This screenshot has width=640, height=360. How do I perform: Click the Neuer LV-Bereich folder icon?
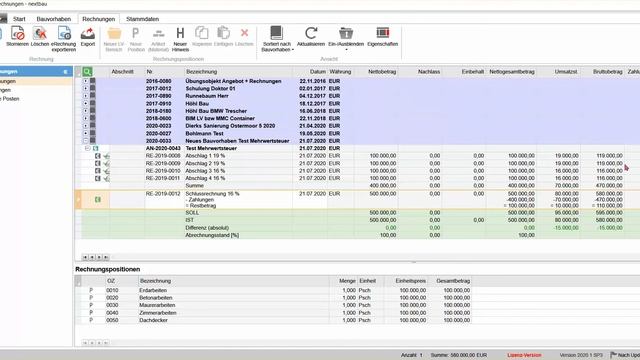[x=114, y=33]
